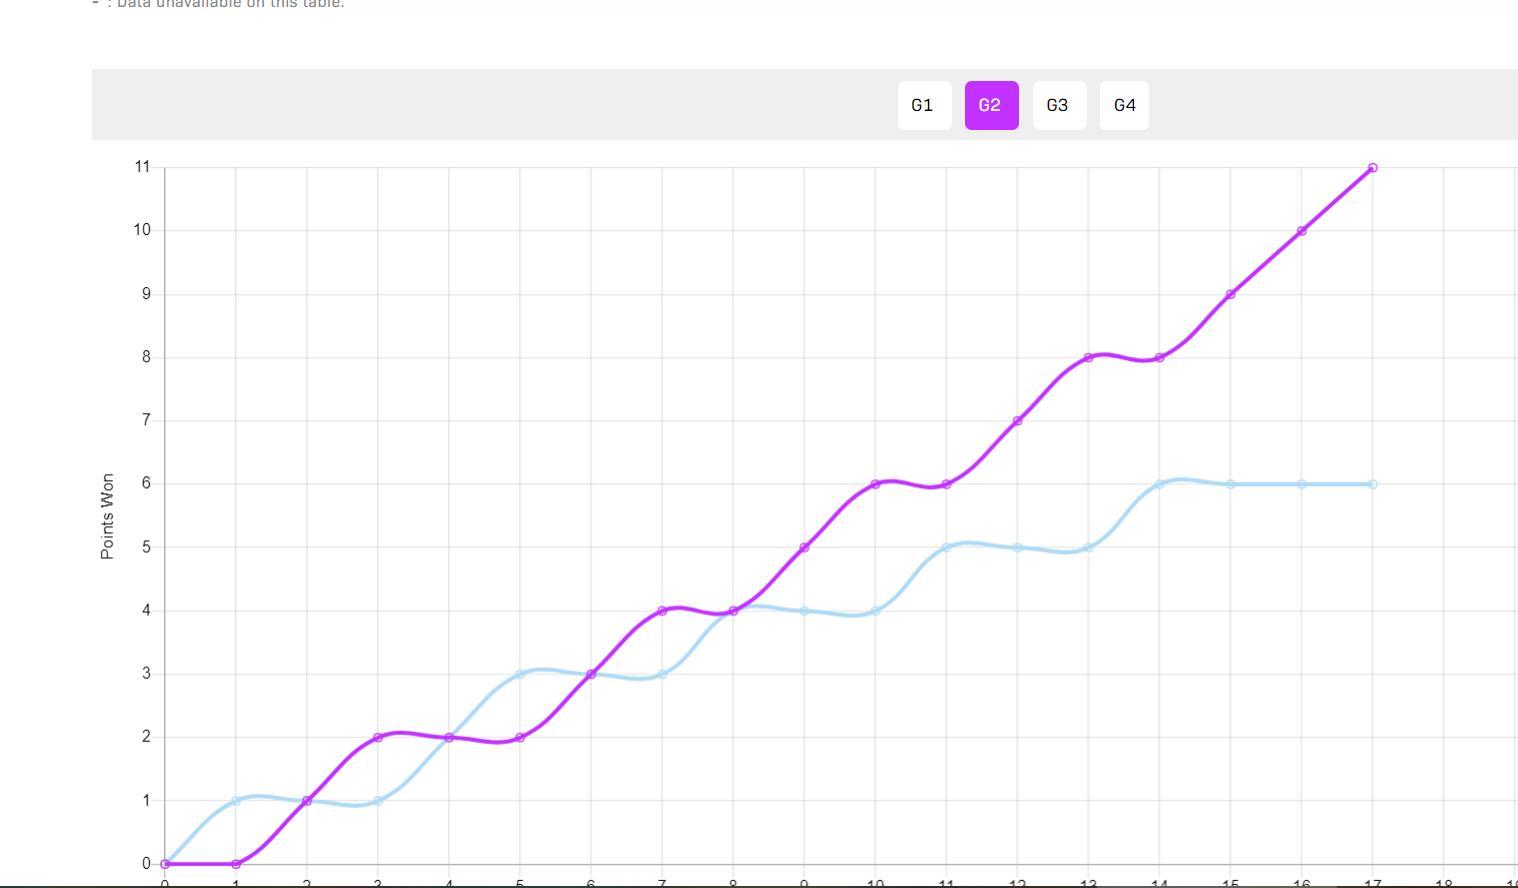The height and width of the screenshot is (888, 1518).
Task: Click first light blue point at 5 points won
Action: [x=946, y=547]
